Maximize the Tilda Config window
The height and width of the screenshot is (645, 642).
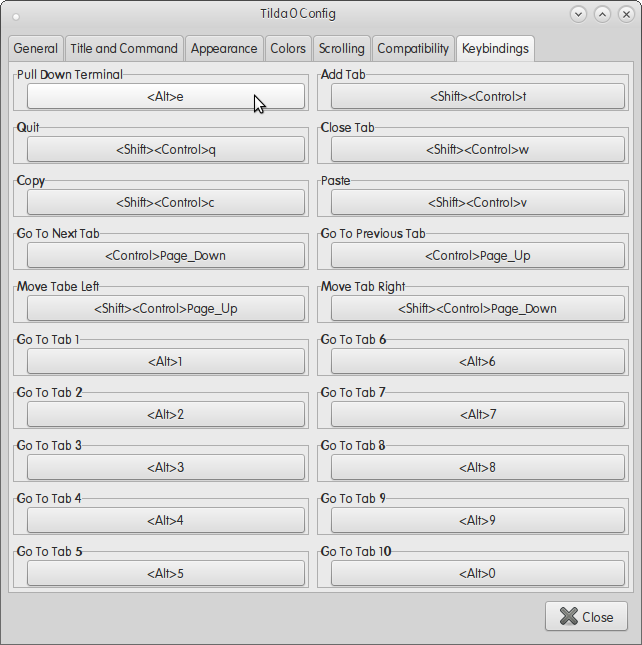click(602, 14)
